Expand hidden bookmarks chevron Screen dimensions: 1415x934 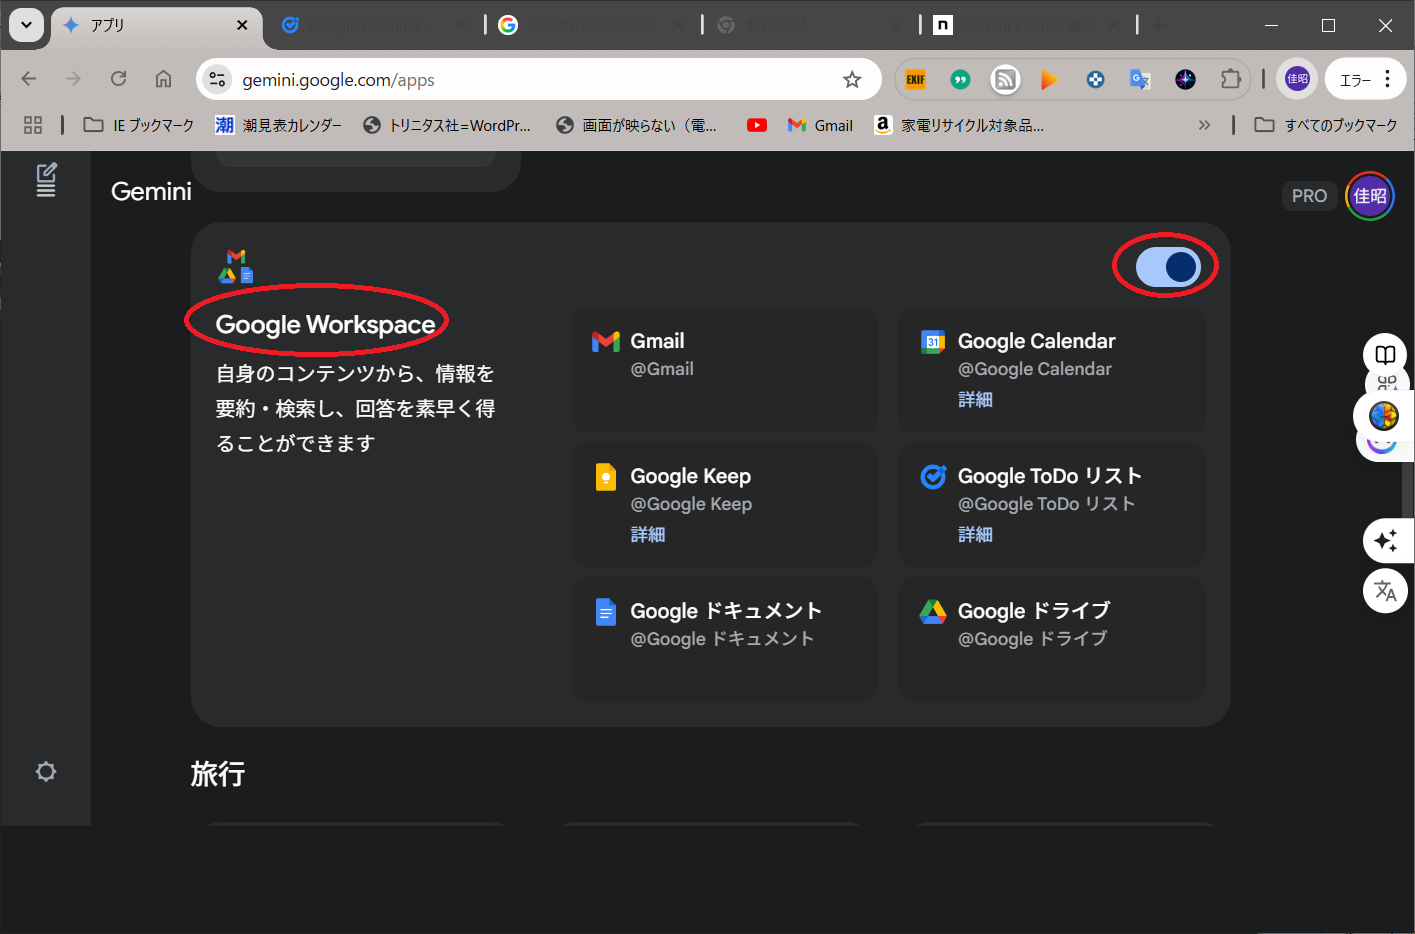(1204, 125)
